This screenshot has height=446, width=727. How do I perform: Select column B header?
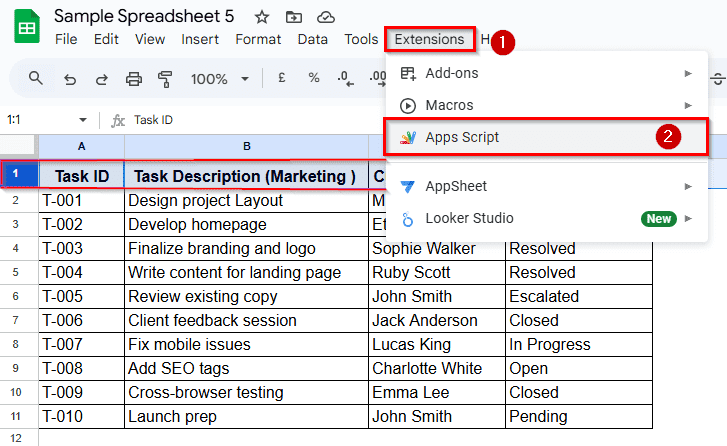tap(246, 146)
